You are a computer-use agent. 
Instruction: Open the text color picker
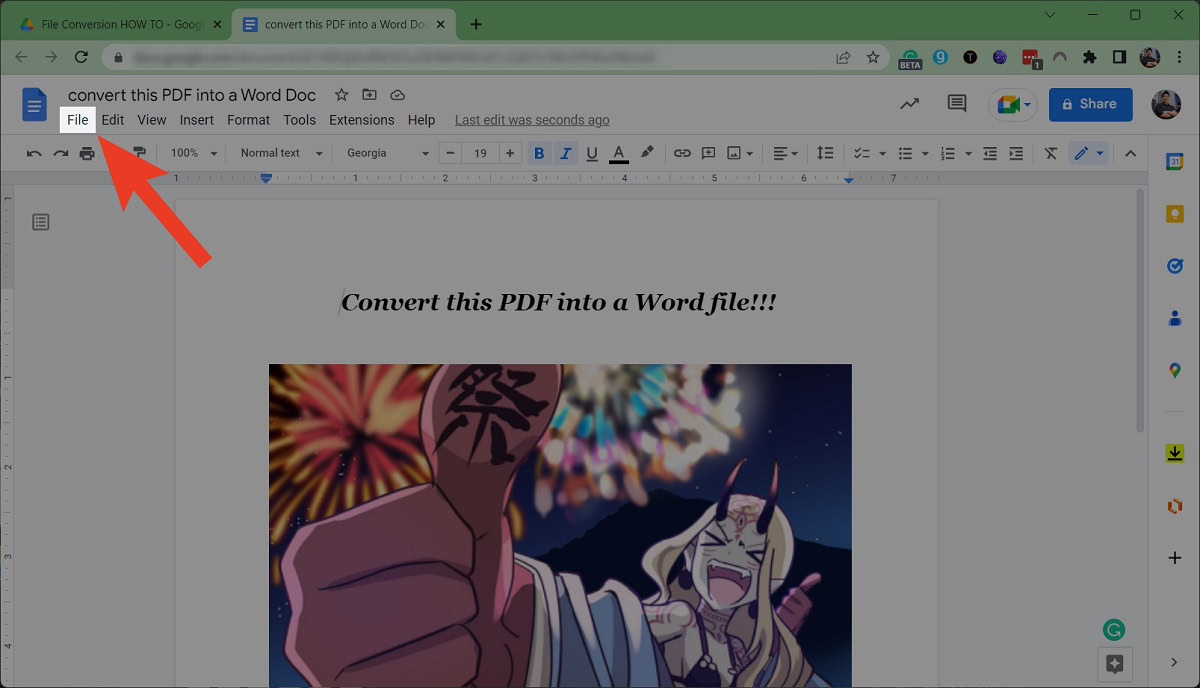pyautogui.click(x=619, y=153)
